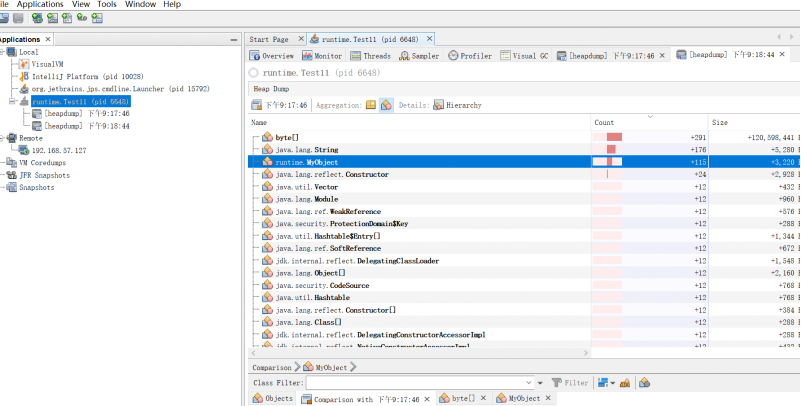Viewport: 801px width, 406px height.
Task: Switch to the Threads tab
Action: 370,56
